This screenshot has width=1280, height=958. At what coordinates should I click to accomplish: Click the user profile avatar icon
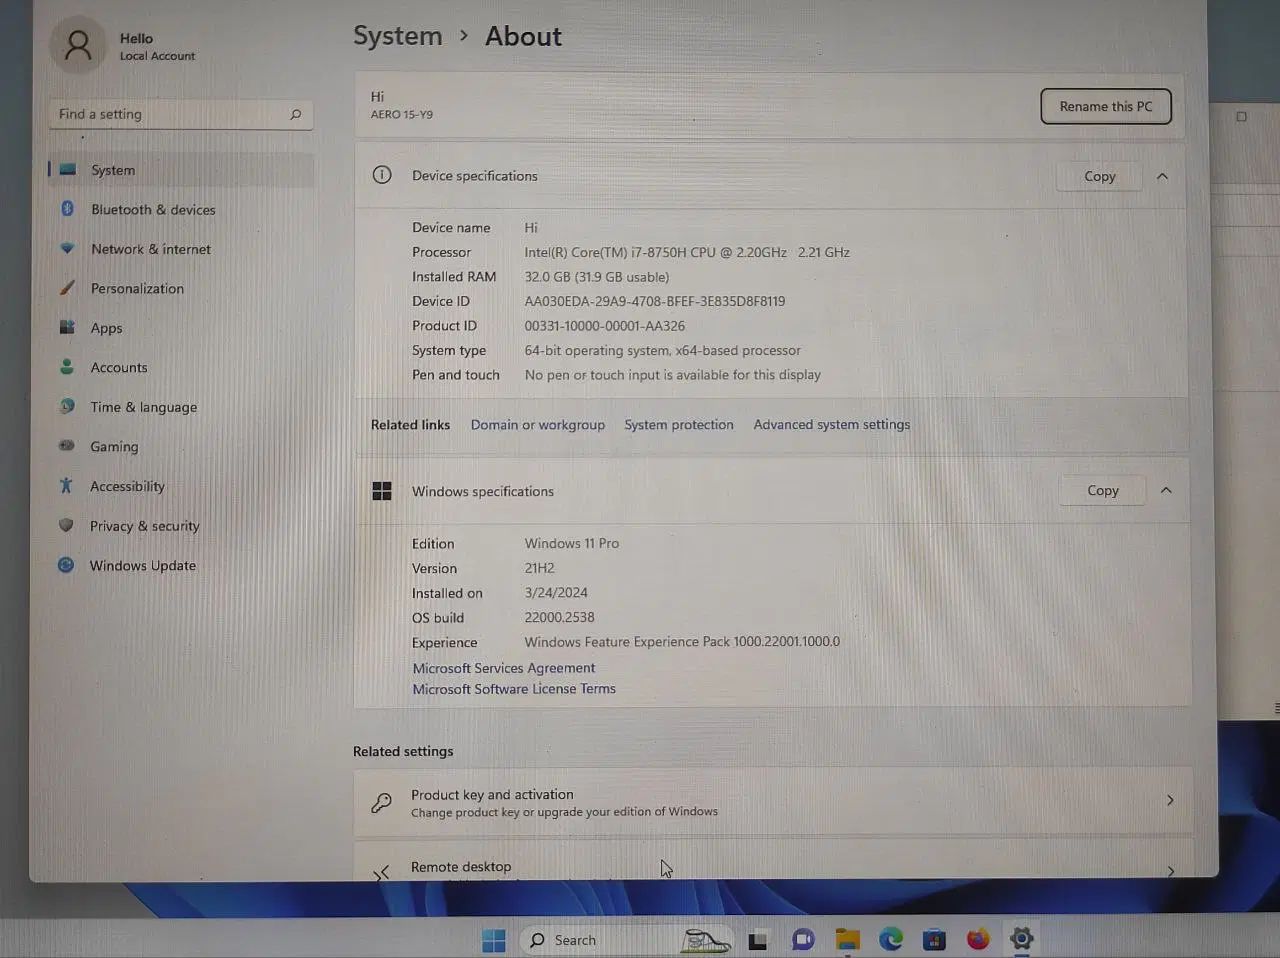point(78,44)
